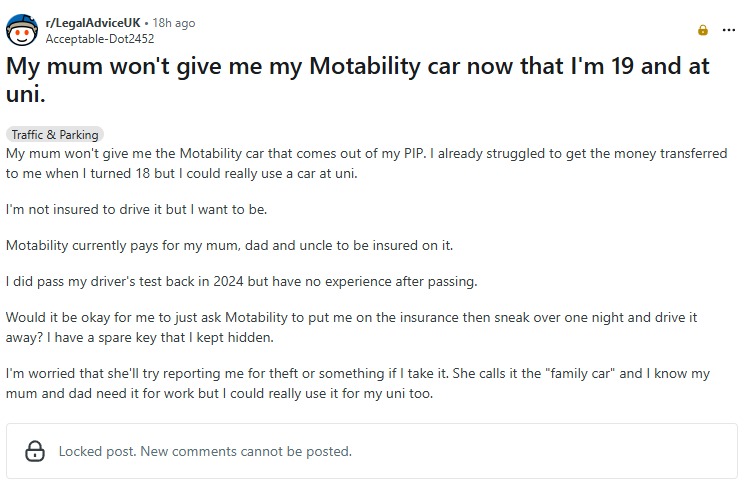750x490 pixels.
Task: Click the quoted phrase "family car"
Action: [580, 373]
